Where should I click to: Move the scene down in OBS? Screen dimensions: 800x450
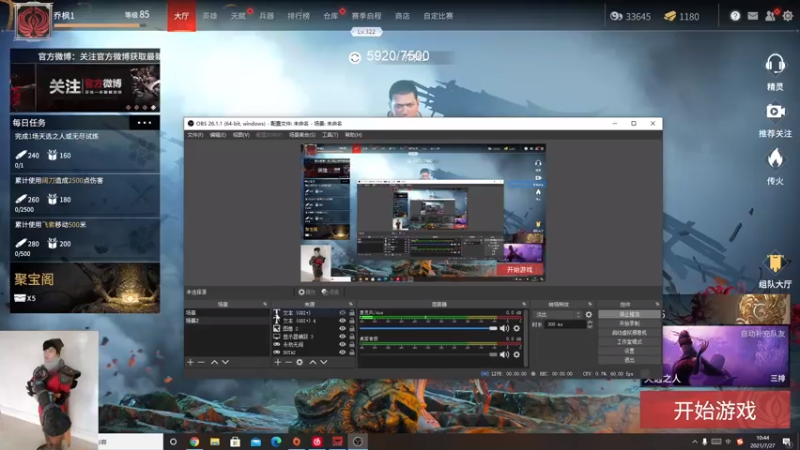click(225, 362)
